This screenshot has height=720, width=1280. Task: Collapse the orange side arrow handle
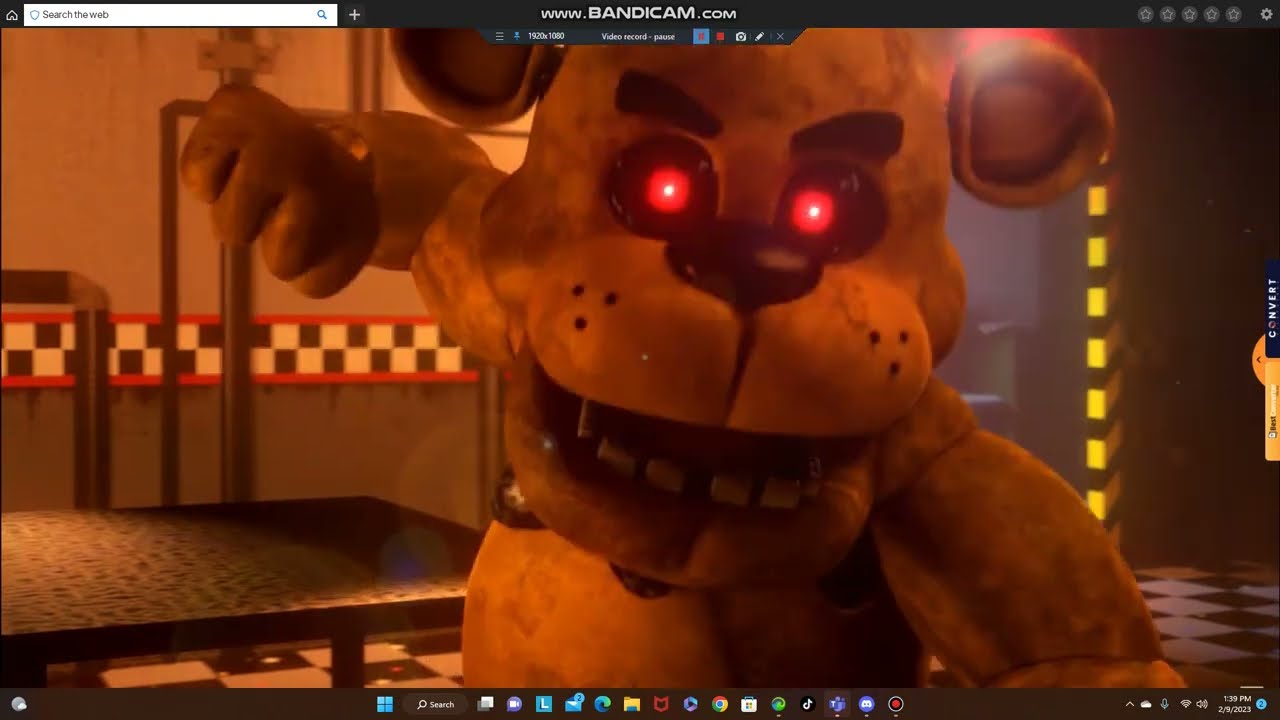1259,360
